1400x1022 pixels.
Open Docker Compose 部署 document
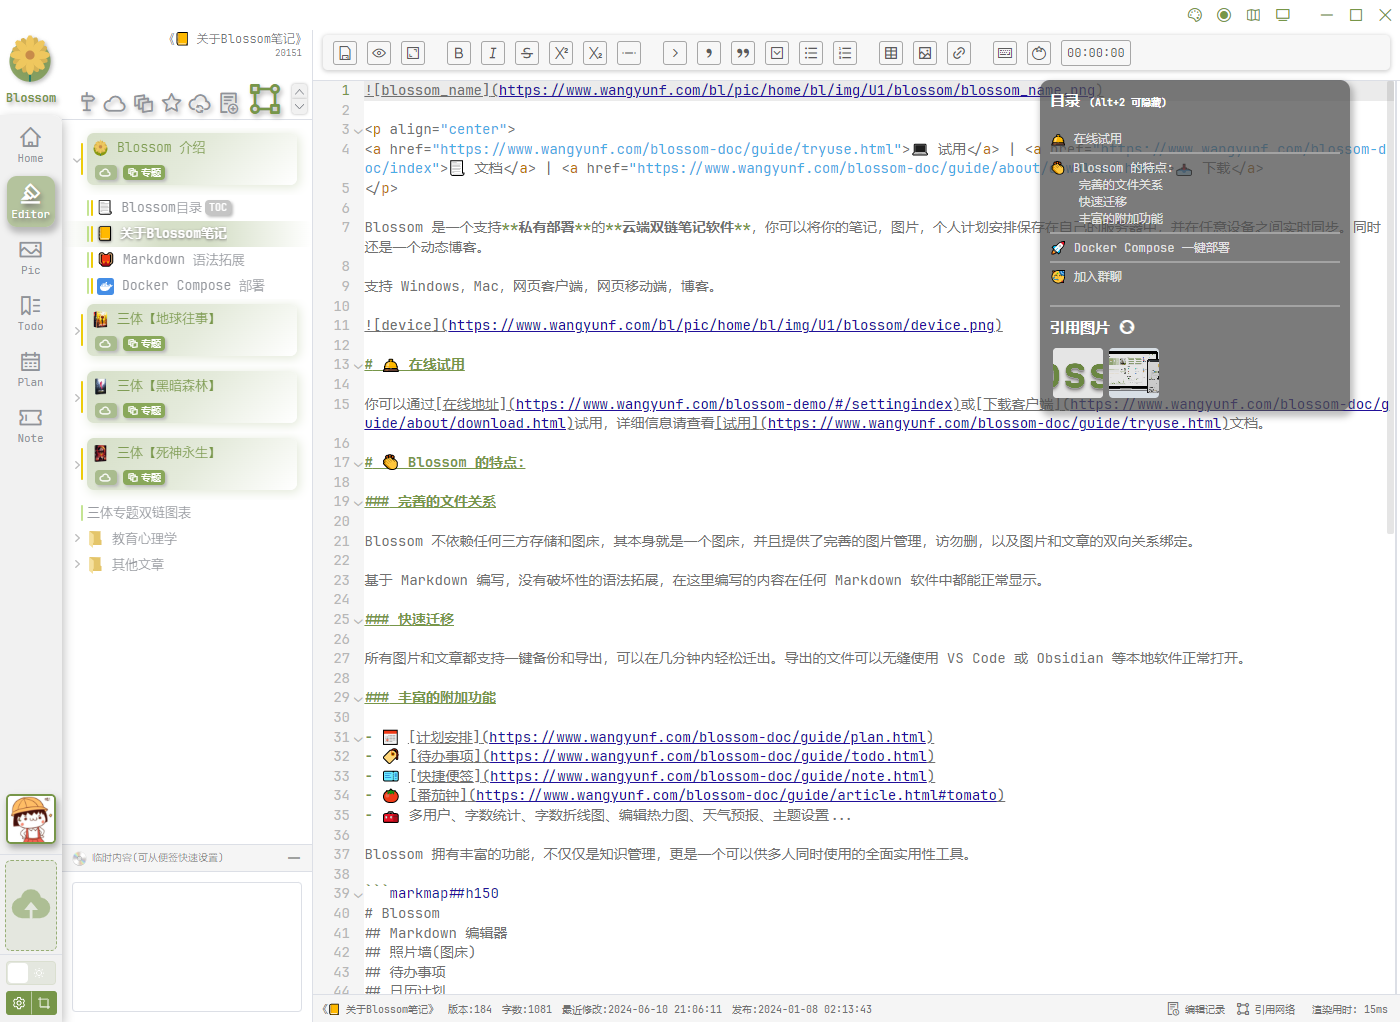tap(192, 285)
